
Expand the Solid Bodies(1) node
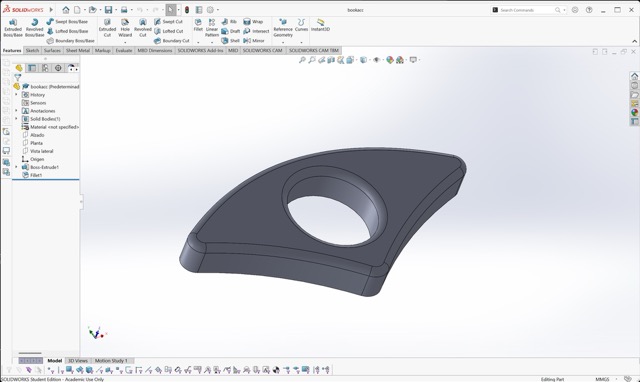[16, 119]
